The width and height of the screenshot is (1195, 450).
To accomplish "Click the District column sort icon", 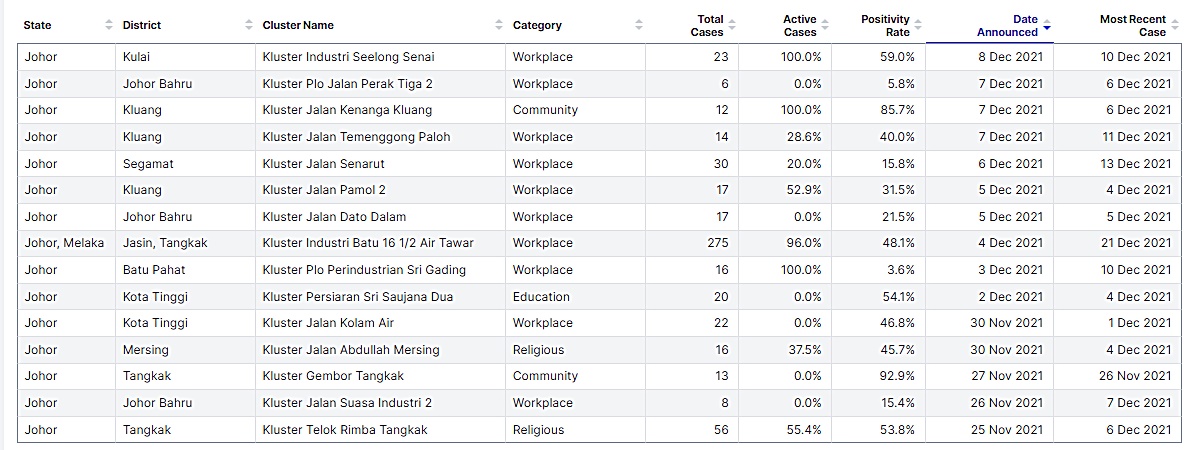I will tap(249, 25).
